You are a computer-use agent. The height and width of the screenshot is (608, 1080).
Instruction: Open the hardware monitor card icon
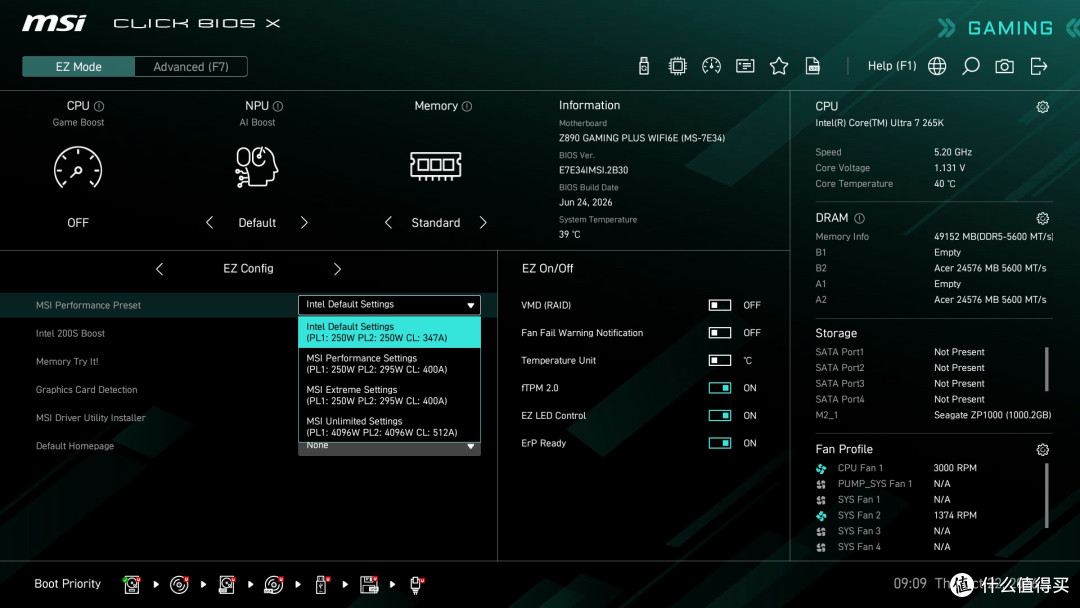(x=745, y=66)
